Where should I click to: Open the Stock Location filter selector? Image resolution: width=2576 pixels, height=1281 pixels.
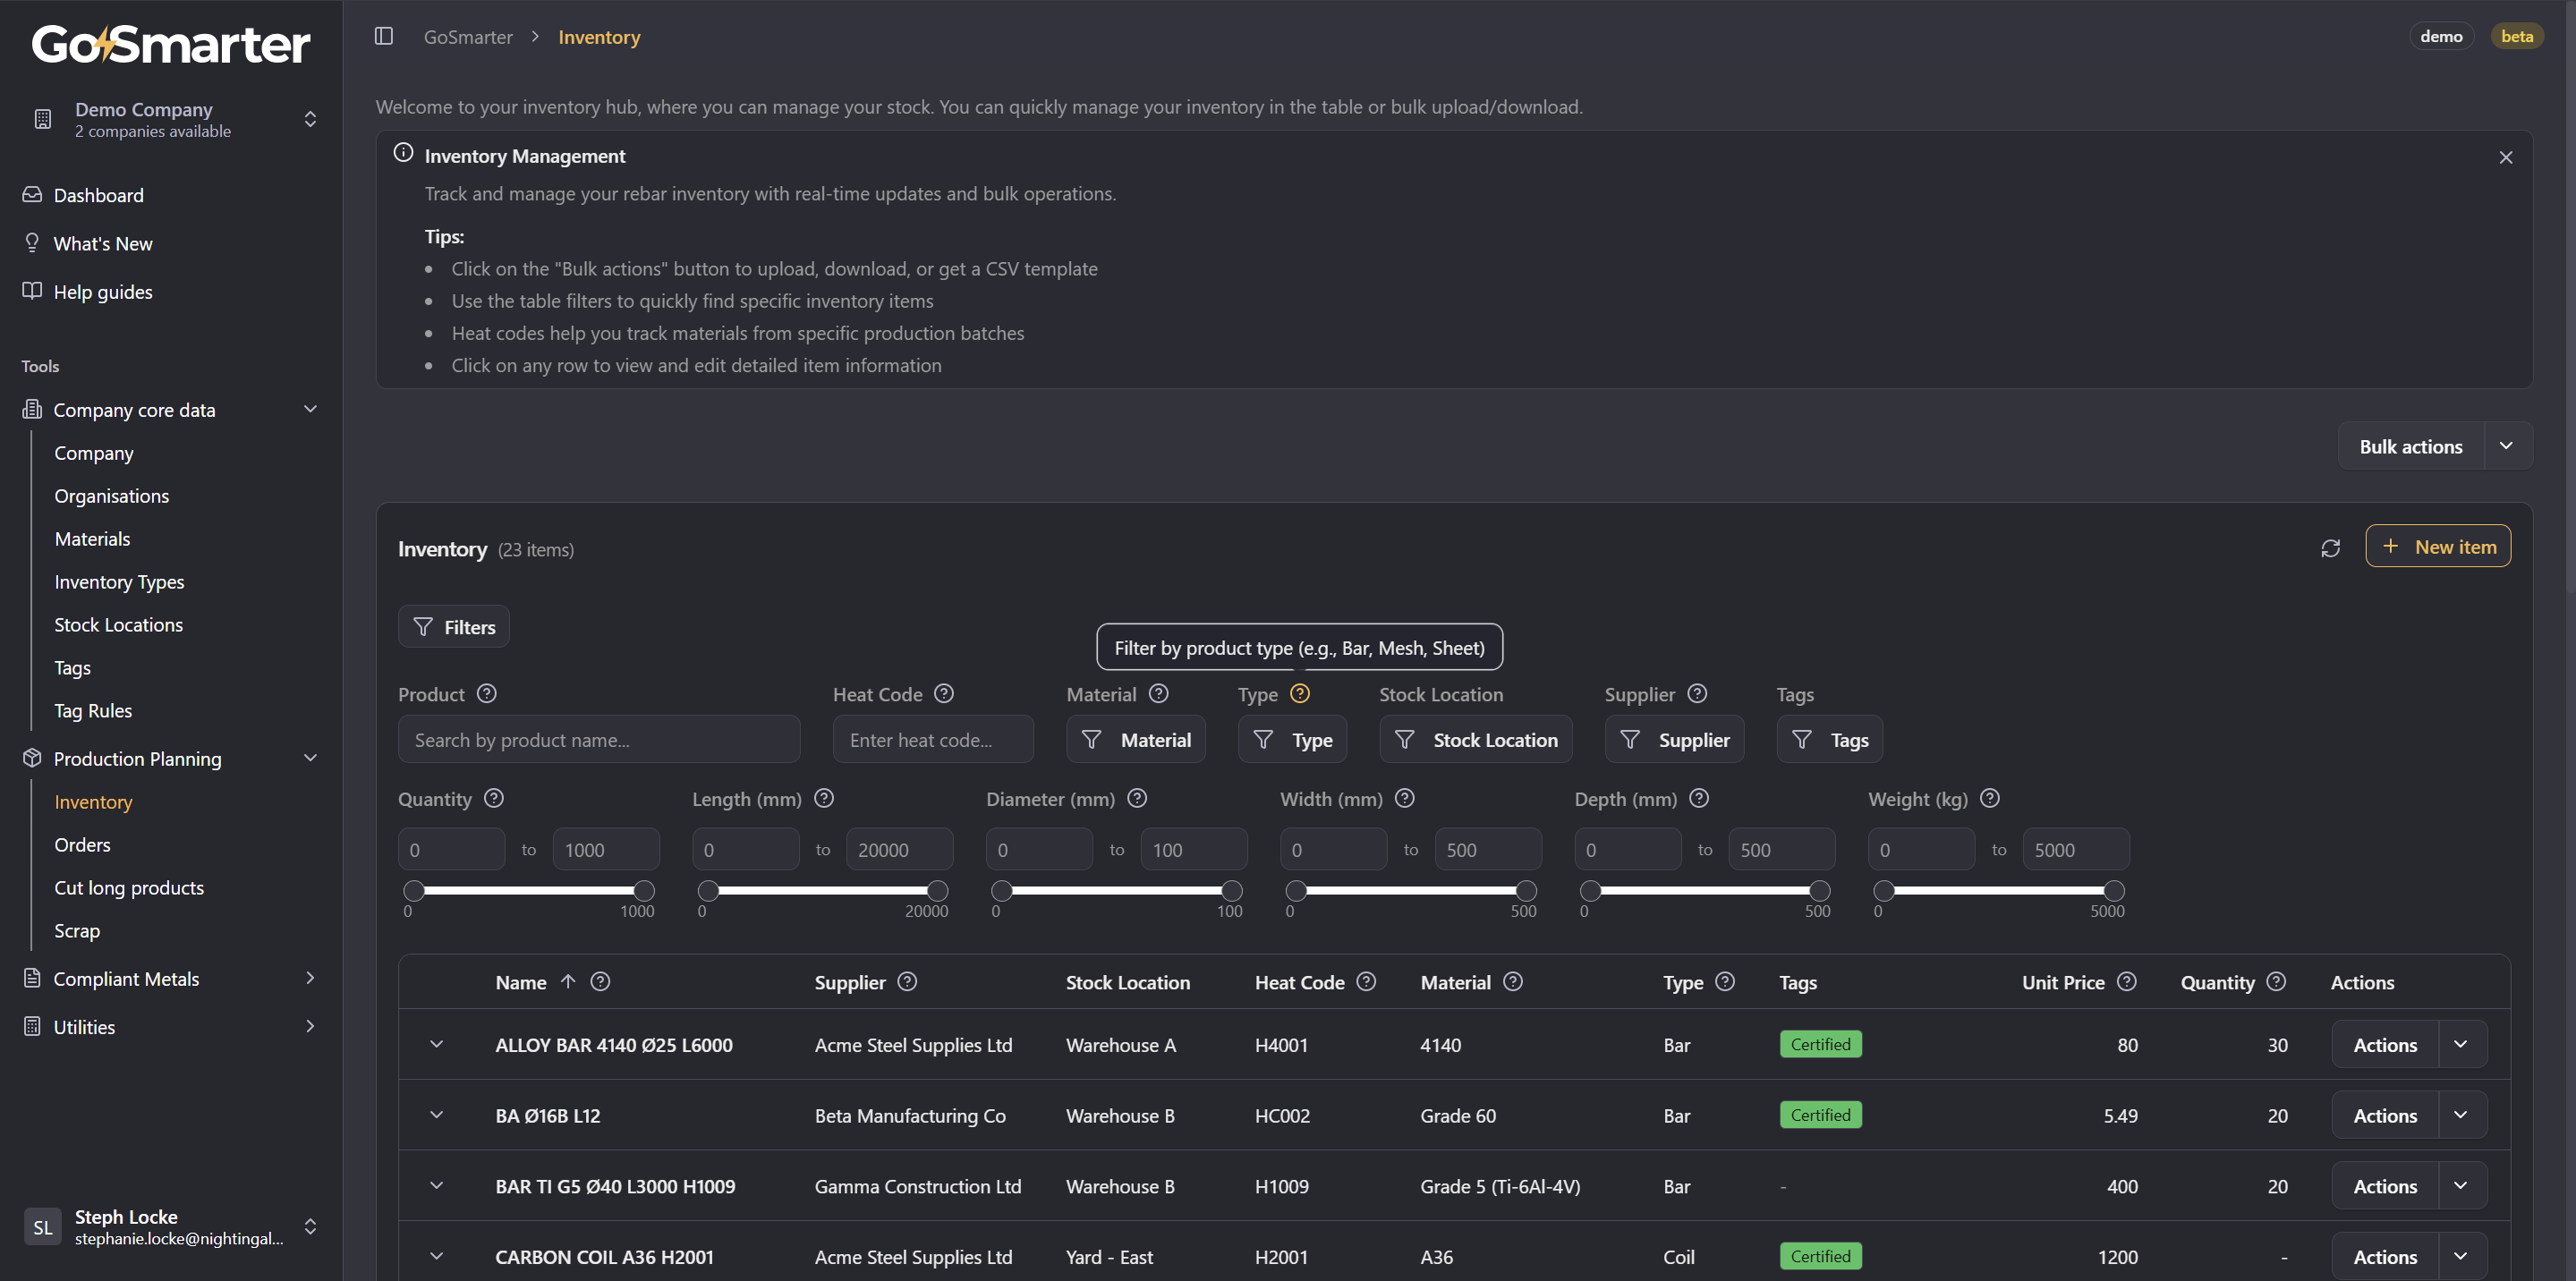pos(1475,740)
